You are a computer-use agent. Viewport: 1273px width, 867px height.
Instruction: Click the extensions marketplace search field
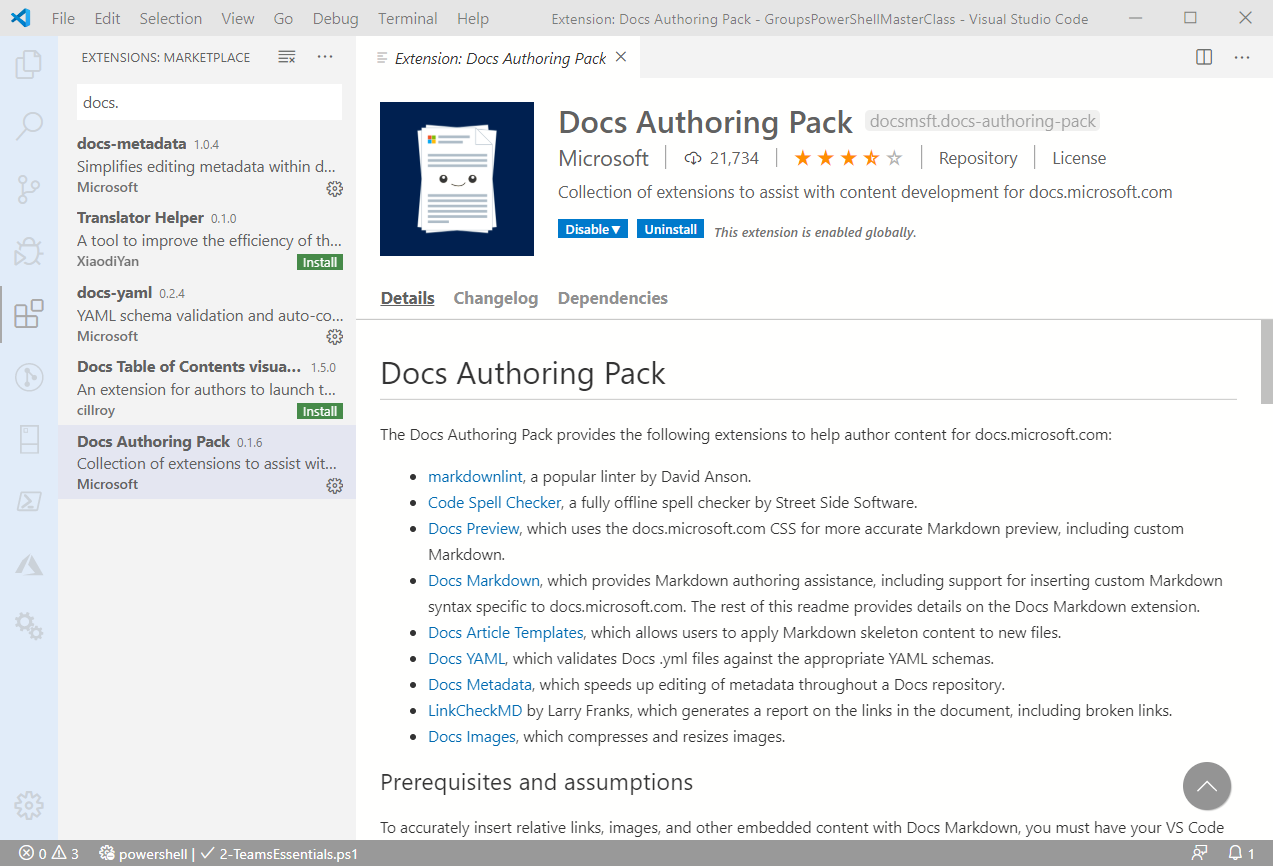tap(209, 102)
